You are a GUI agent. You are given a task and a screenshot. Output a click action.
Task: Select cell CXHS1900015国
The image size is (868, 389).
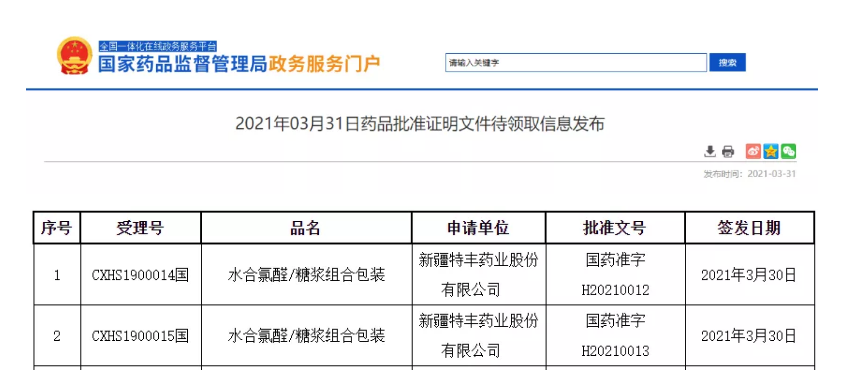click(x=140, y=335)
